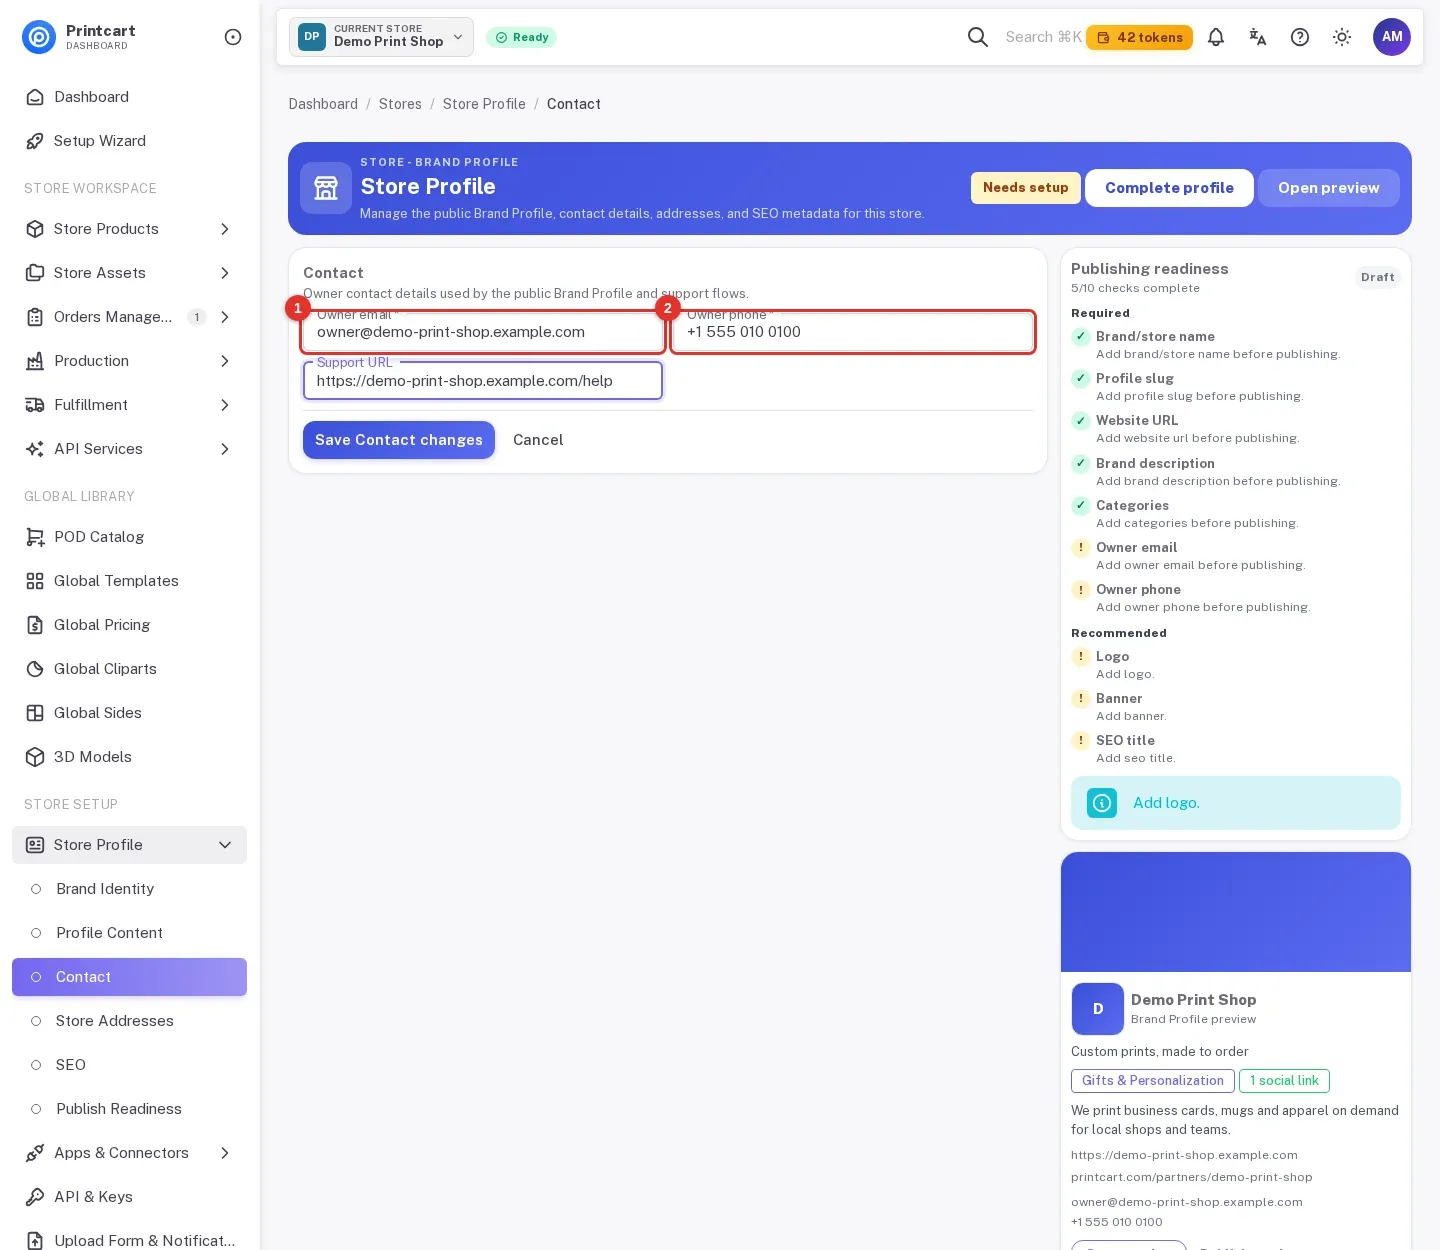Collapse sidebar using the circle toggle icon
This screenshot has height=1250, width=1440.
(x=233, y=37)
